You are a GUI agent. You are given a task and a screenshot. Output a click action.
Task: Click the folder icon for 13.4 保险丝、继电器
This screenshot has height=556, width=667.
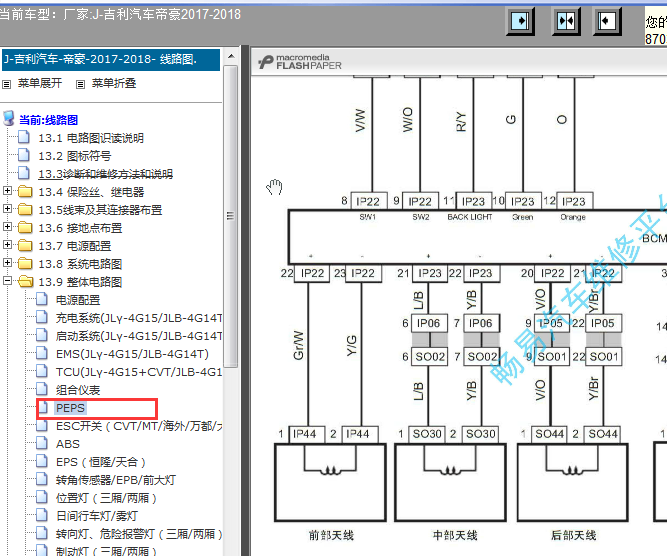click(x=25, y=192)
